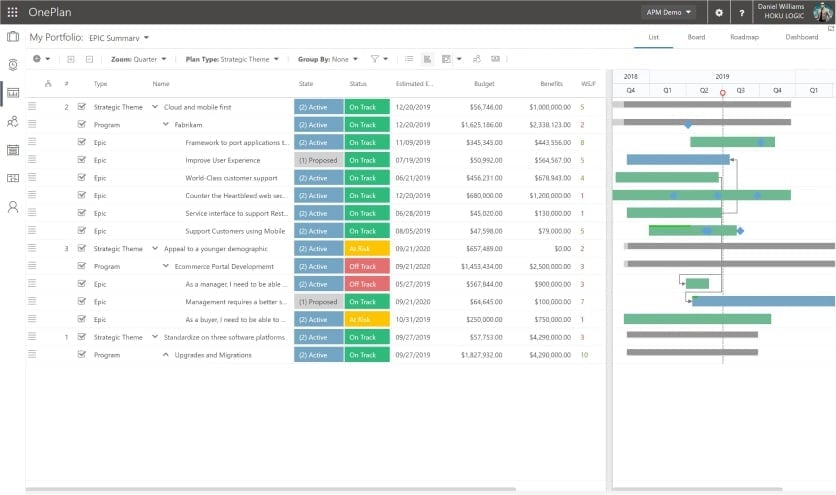Open the user sidebar icon
The height and width of the screenshot is (495, 836).
(x=13, y=207)
